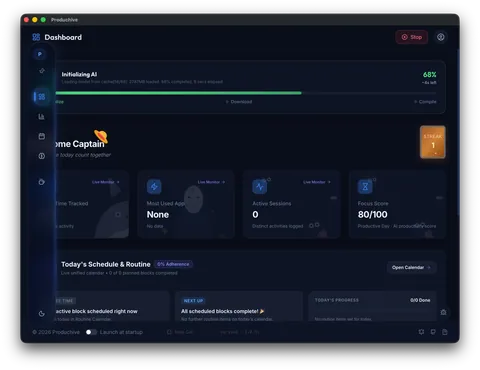The height and width of the screenshot is (370, 480).
Task: Click the floating icon at right of progress card
Action: point(443,312)
